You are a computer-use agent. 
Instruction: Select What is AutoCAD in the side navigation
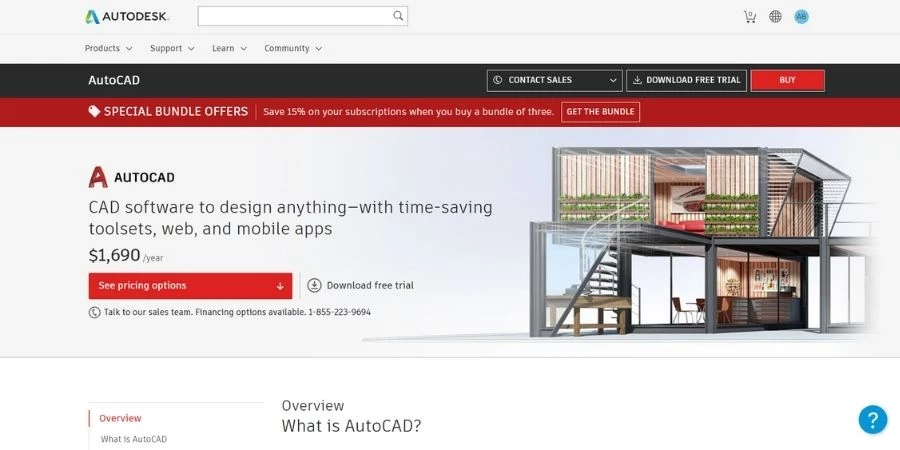(x=134, y=439)
